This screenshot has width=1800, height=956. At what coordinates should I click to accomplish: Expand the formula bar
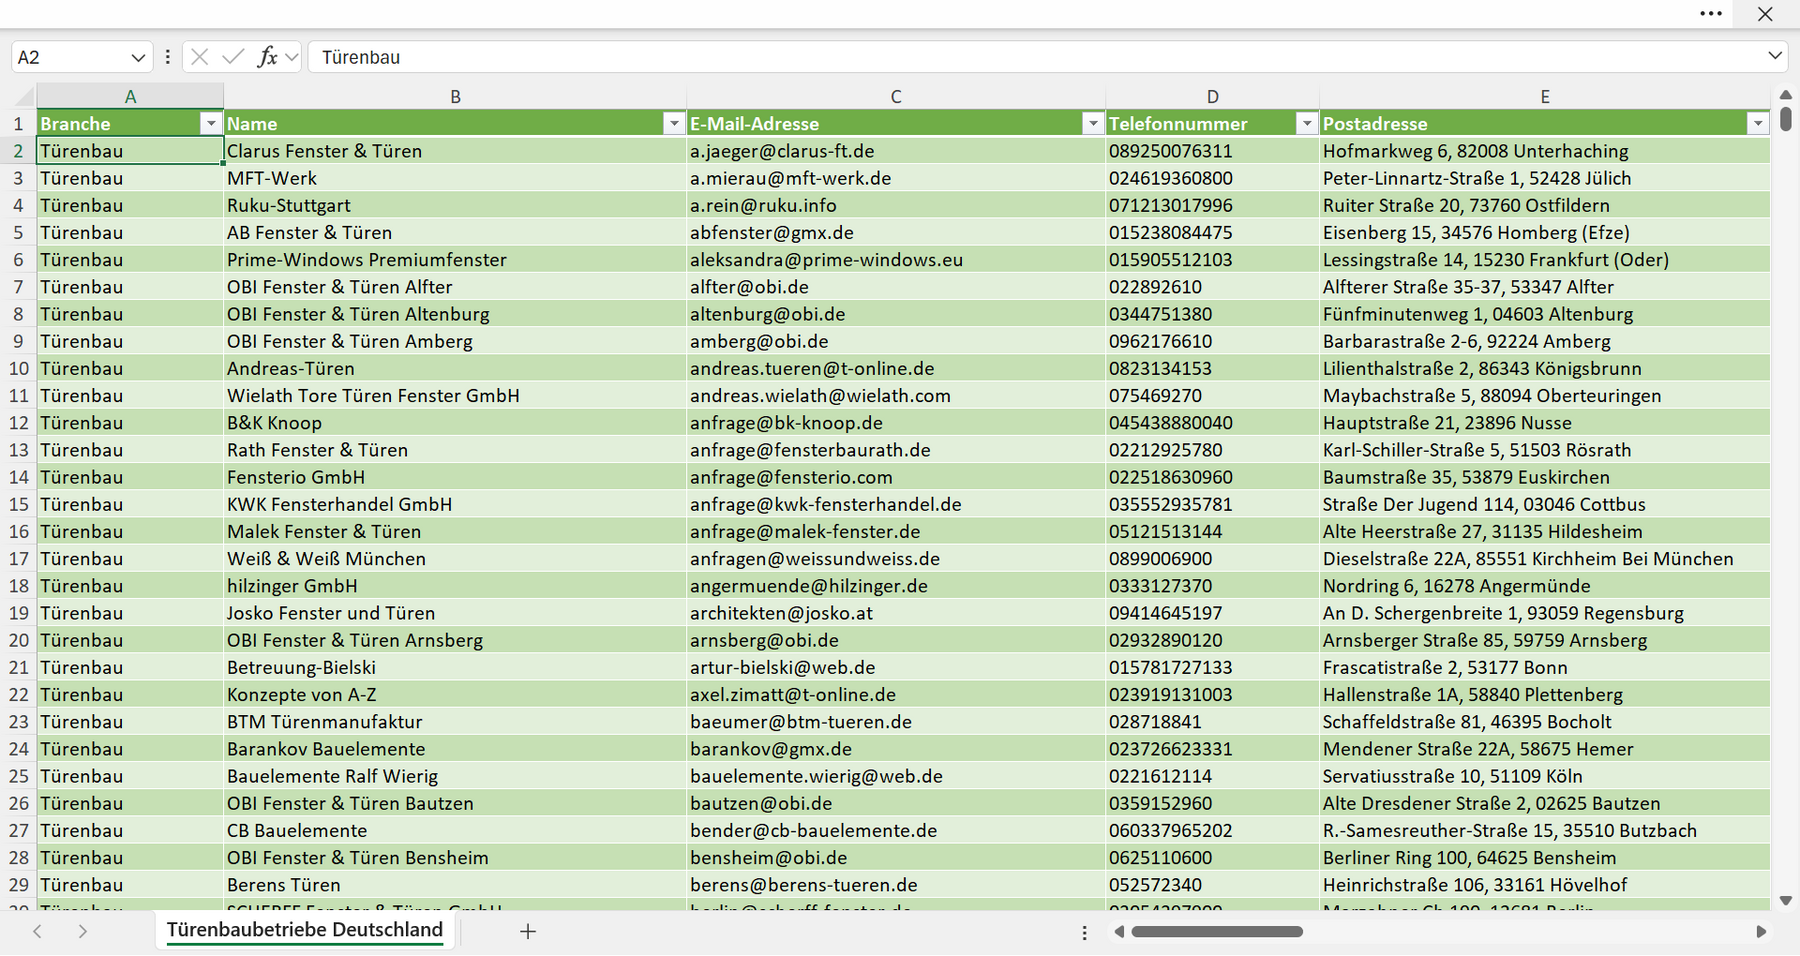(x=1775, y=56)
